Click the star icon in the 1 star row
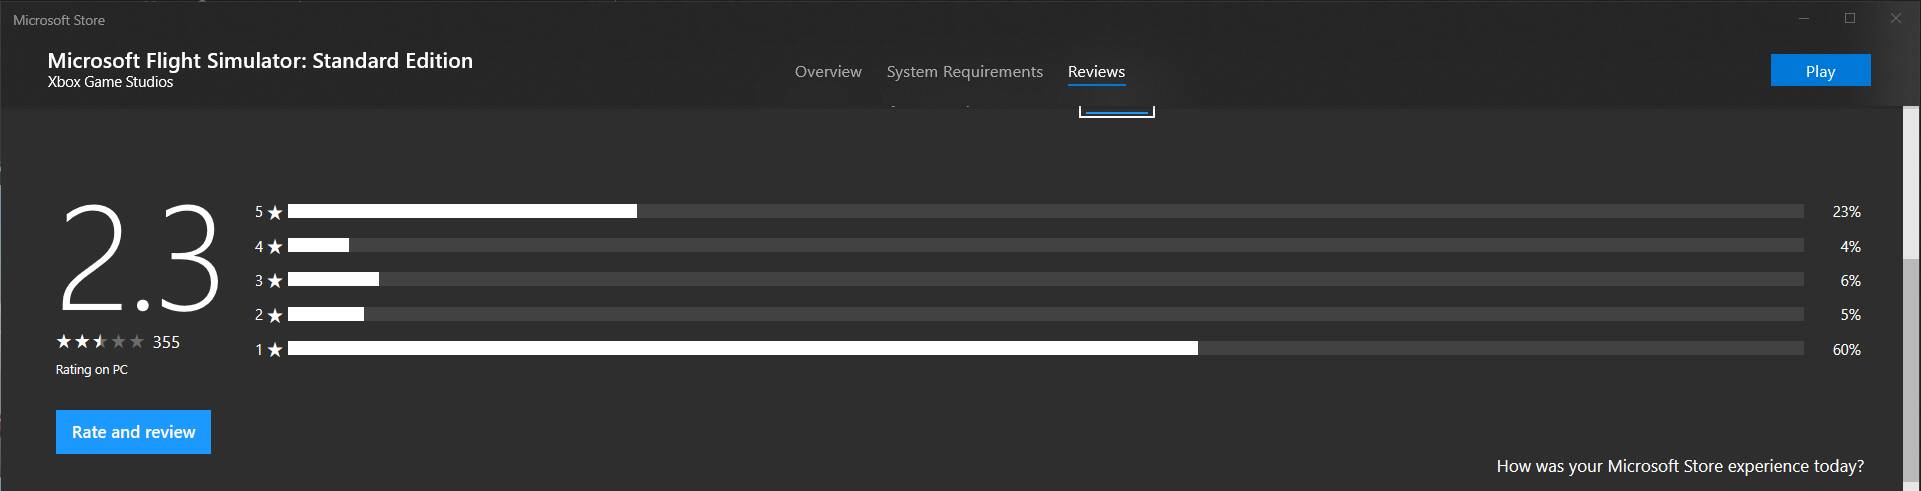 [275, 349]
